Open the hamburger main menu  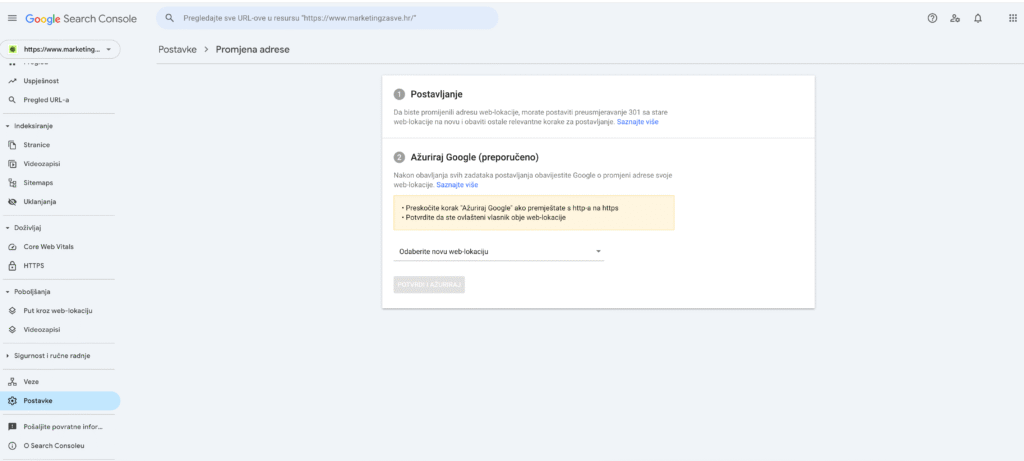(x=12, y=19)
